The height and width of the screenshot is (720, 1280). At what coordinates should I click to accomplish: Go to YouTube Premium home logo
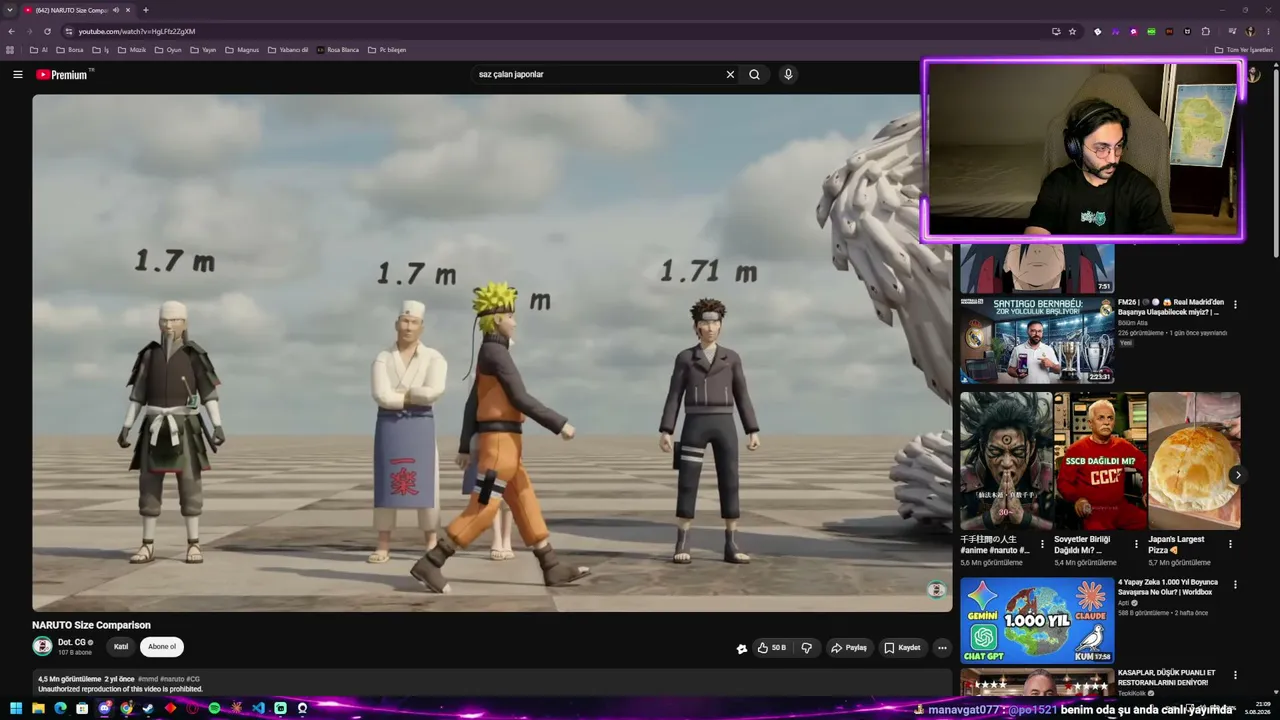(62, 74)
